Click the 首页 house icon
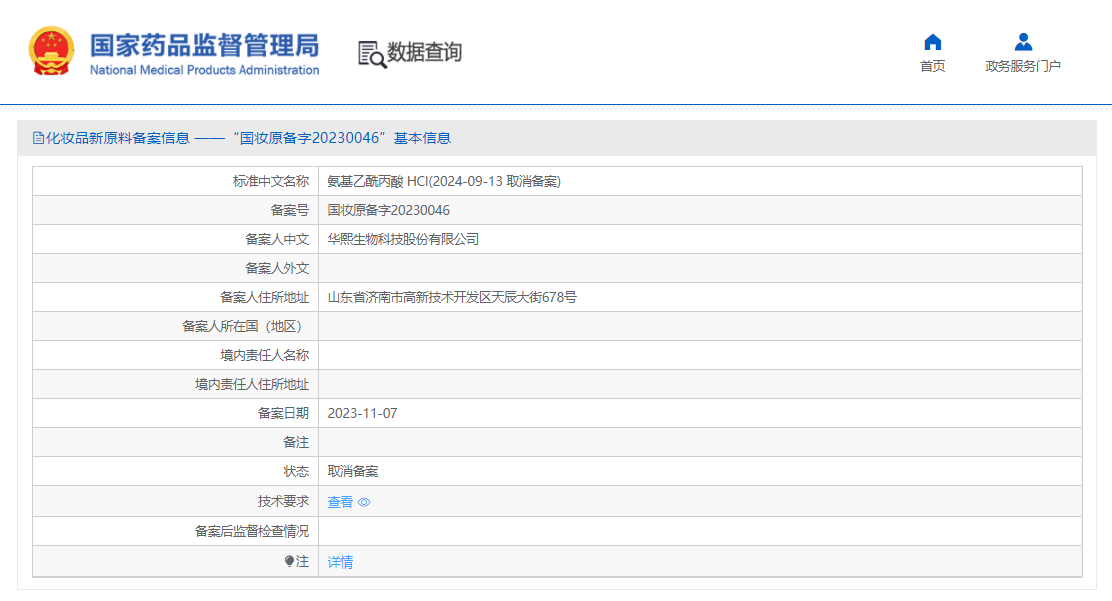Screen dimensions: 1112x601 [x=932, y=42]
